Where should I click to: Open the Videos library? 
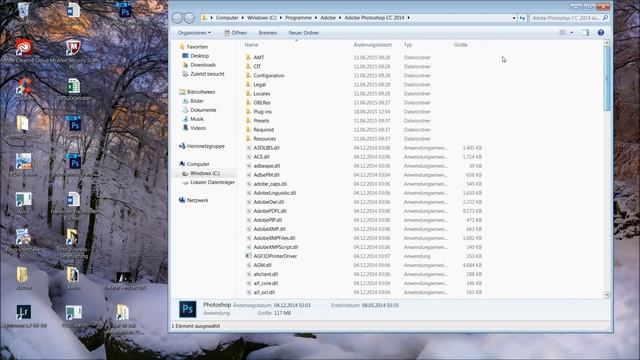[198, 128]
